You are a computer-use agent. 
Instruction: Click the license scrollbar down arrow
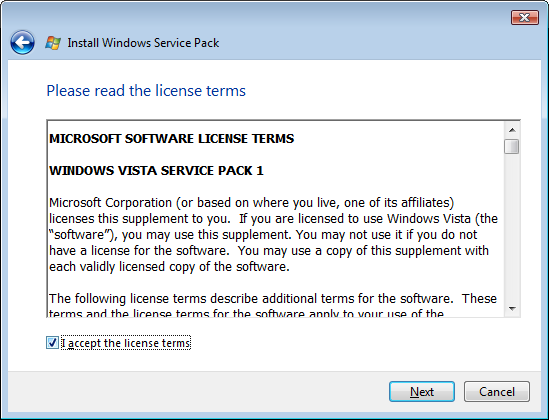512,308
